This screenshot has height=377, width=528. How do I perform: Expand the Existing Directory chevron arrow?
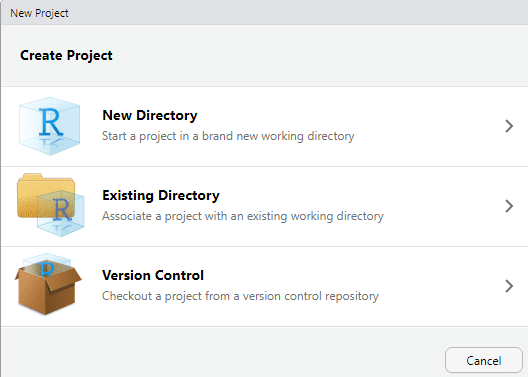click(509, 206)
